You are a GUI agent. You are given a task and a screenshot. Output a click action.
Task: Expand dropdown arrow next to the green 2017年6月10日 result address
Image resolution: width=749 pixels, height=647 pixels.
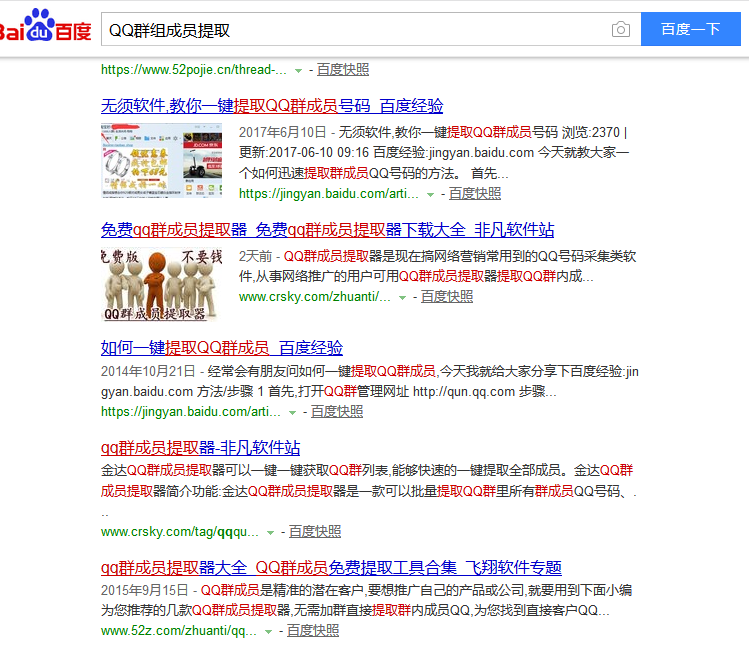(x=430, y=194)
